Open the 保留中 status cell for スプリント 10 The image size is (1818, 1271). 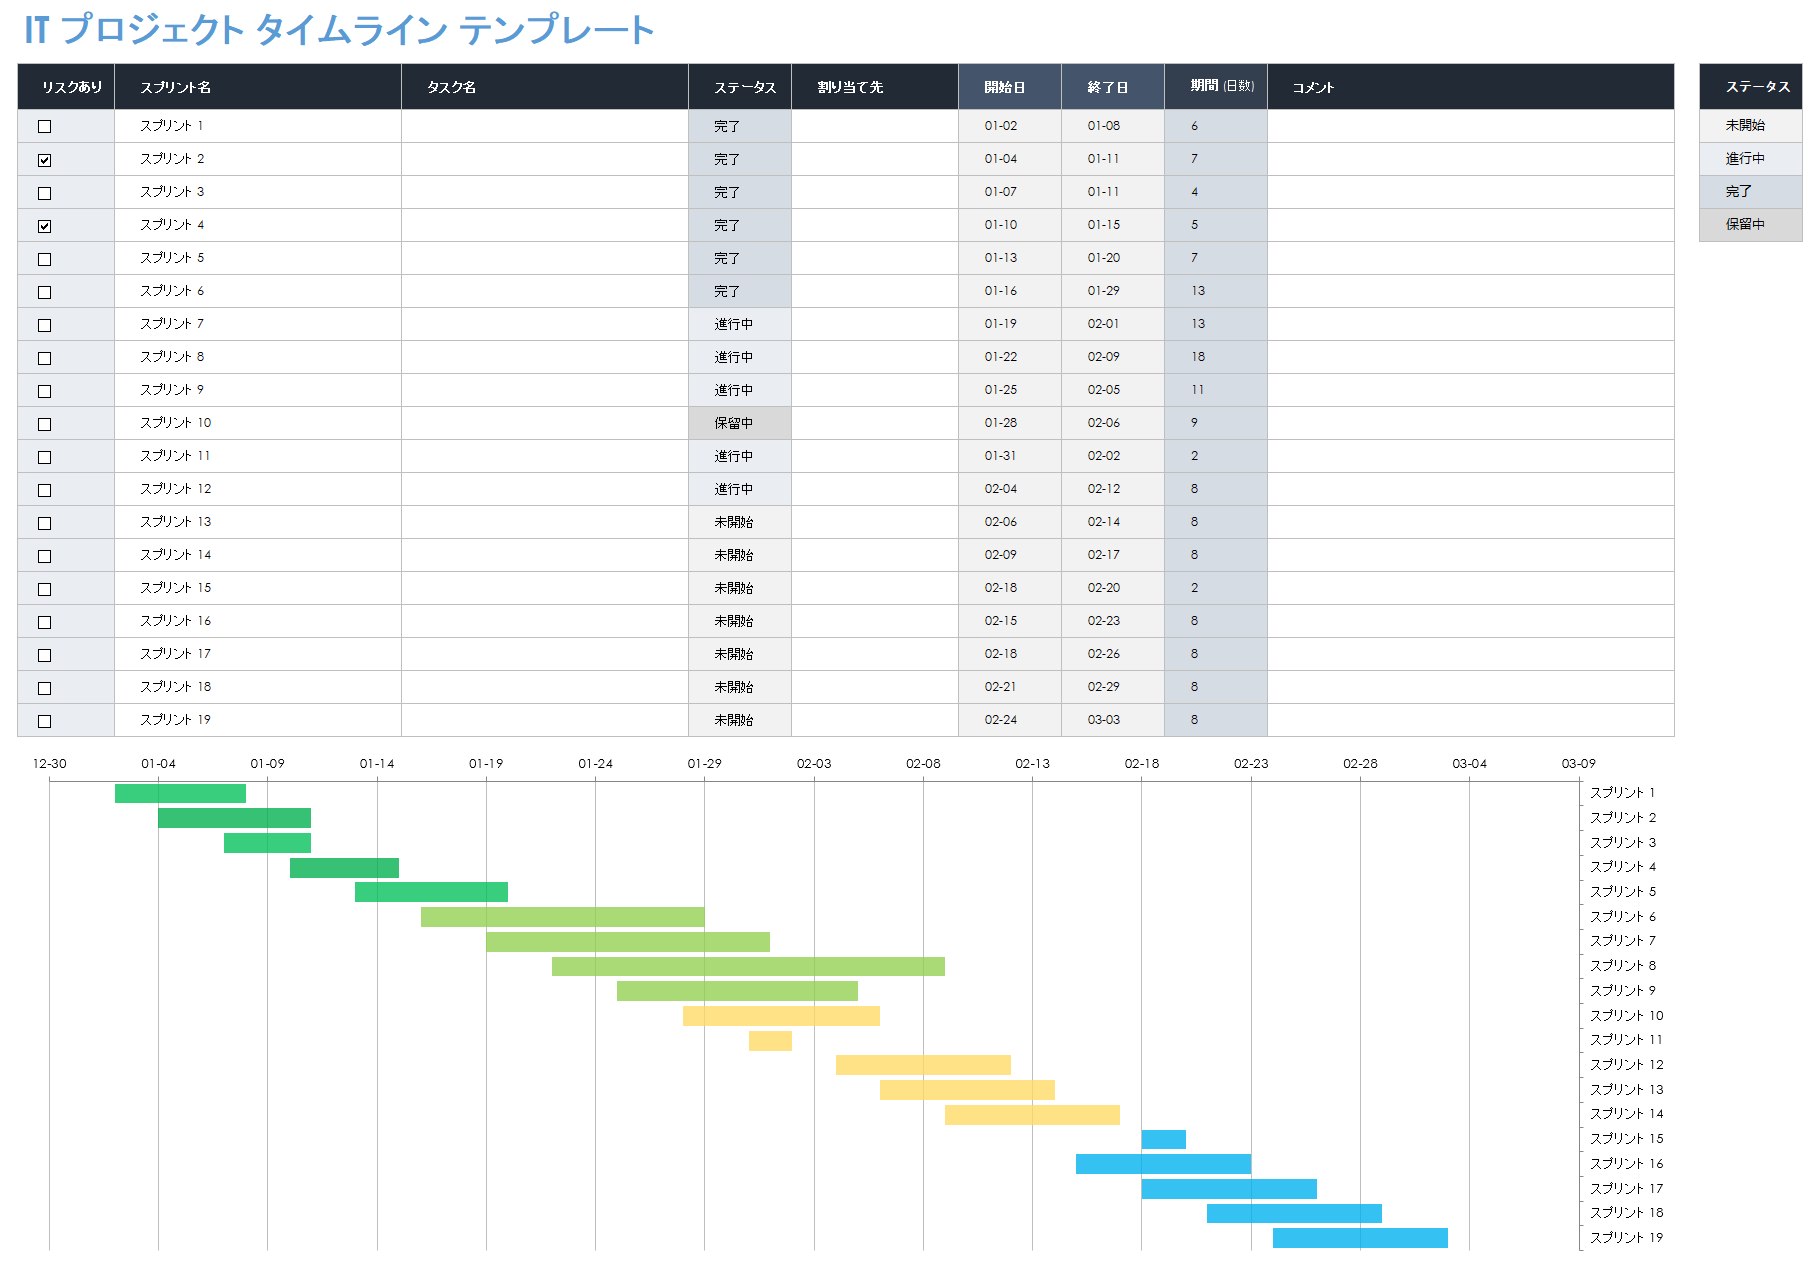740,423
